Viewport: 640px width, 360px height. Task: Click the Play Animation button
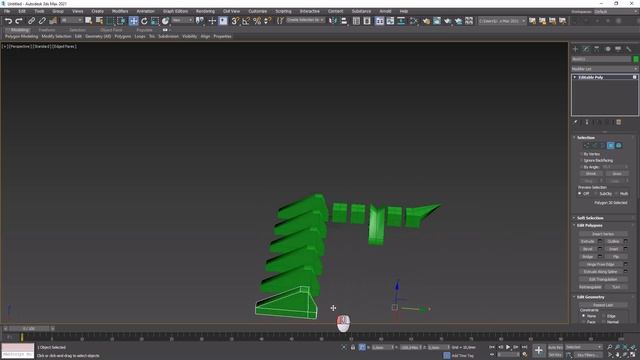(508, 347)
